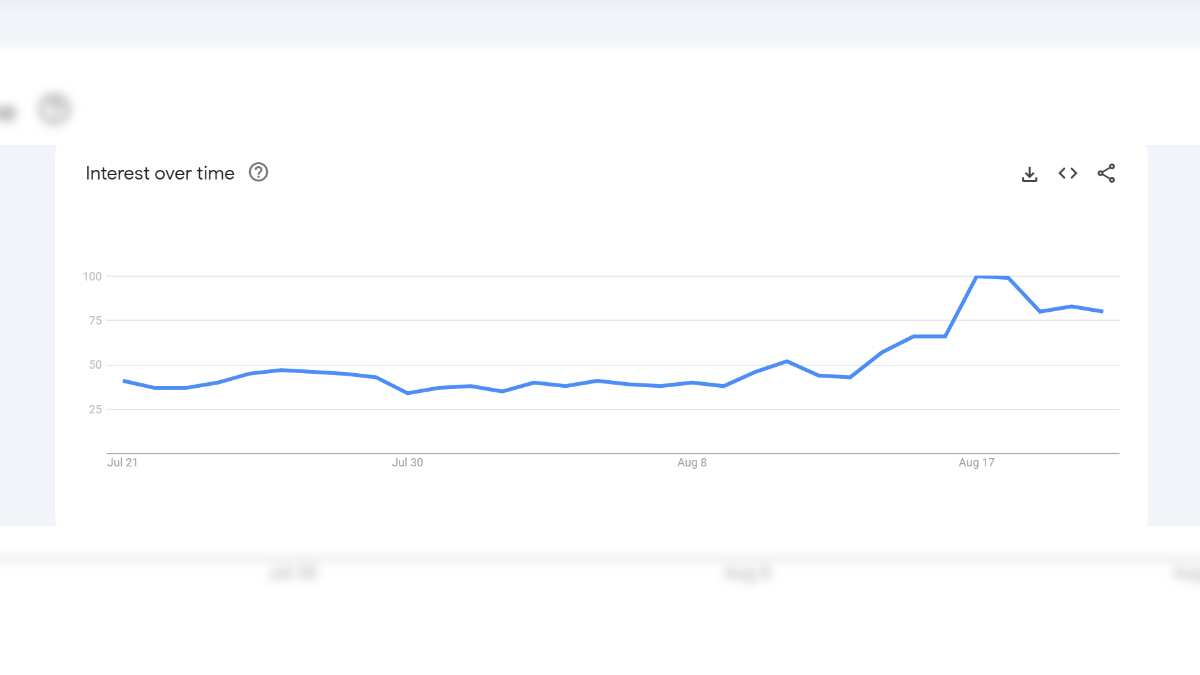This screenshot has height=675, width=1200.
Task: Click the blurred circular icon above the chart
Action: [55, 109]
